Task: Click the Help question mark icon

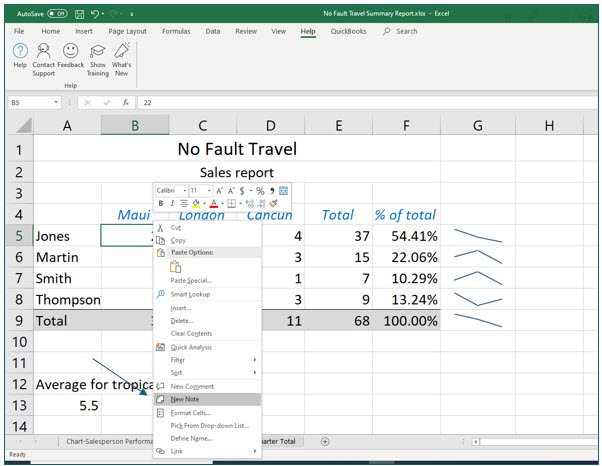Action: (x=20, y=51)
